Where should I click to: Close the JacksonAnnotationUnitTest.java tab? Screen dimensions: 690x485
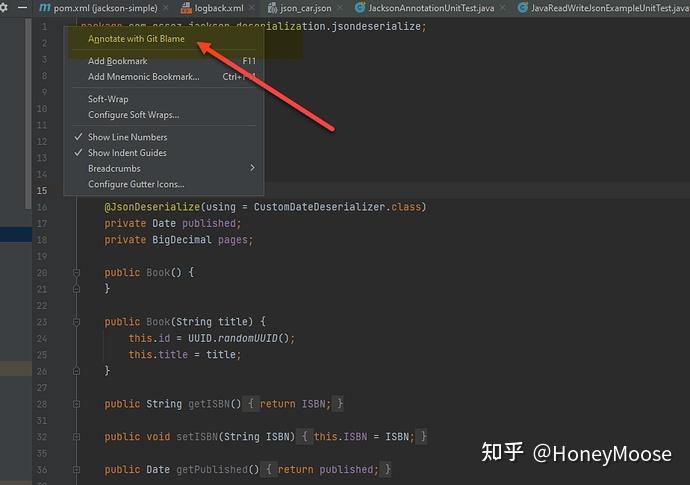click(x=503, y=8)
